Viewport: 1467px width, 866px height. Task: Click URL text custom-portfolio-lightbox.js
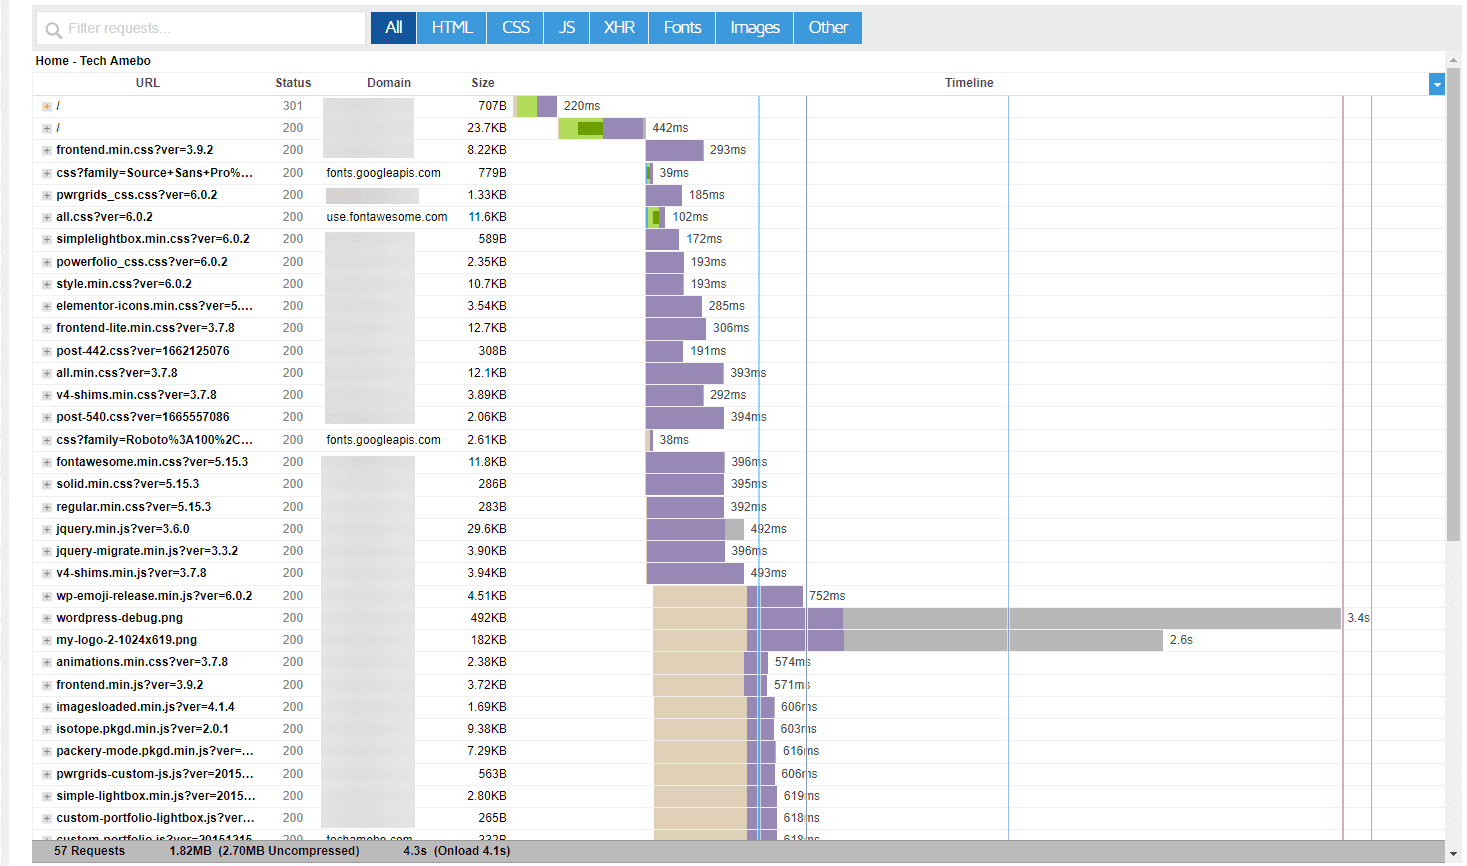point(155,818)
